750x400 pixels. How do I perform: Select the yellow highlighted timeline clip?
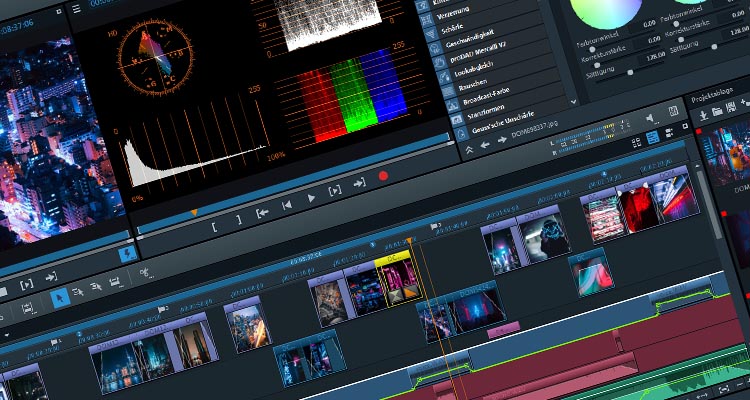click(398, 278)
